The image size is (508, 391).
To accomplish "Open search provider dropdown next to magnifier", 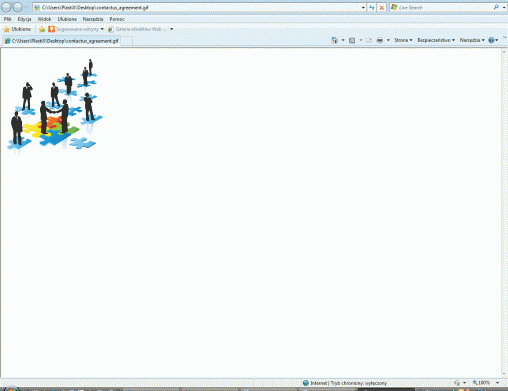I will coord(504,7).
